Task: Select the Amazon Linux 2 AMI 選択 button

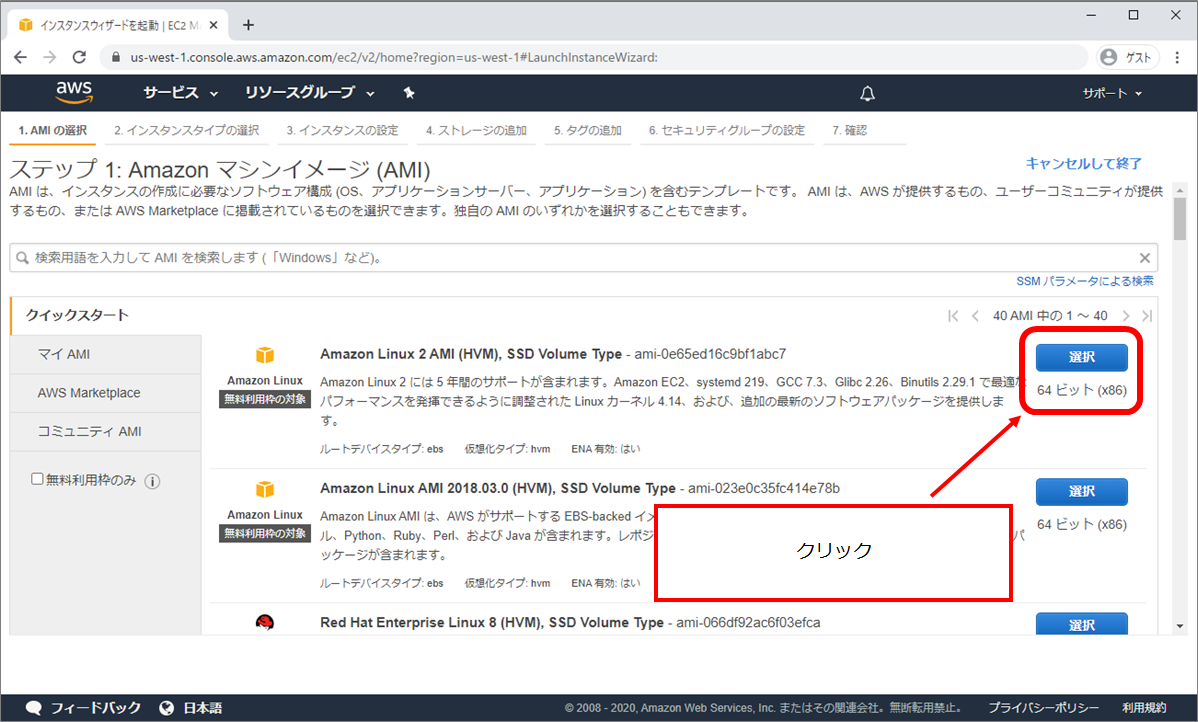Action: click(1081, 357)
